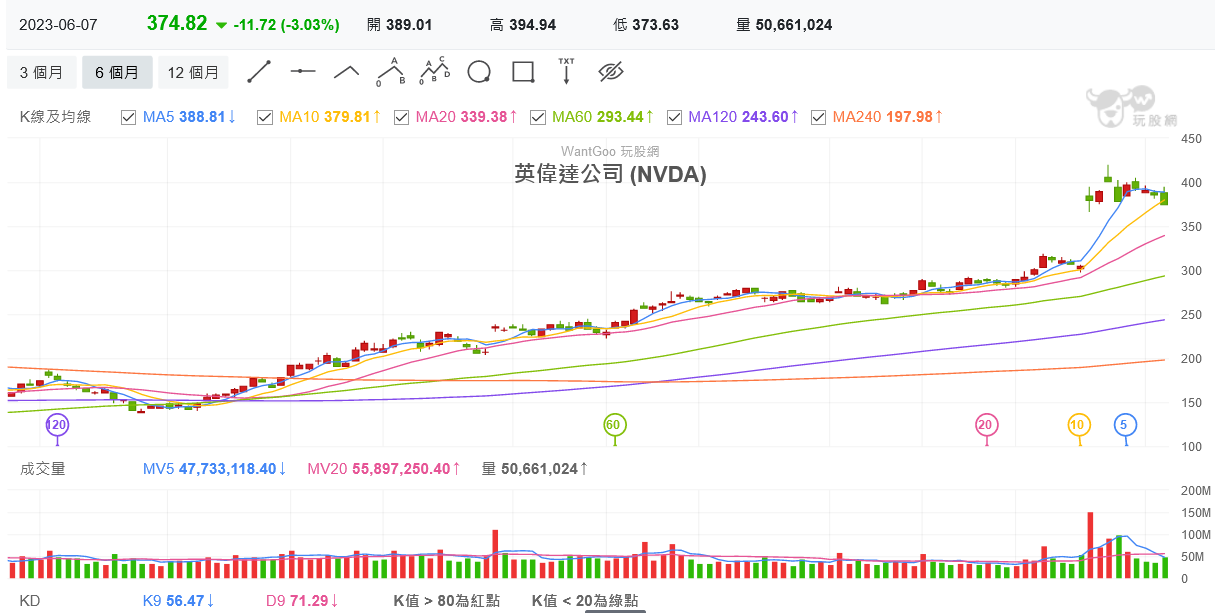1215x613 pixels.
Task: Click the 450 price axis label
Action: point(1191,139)
